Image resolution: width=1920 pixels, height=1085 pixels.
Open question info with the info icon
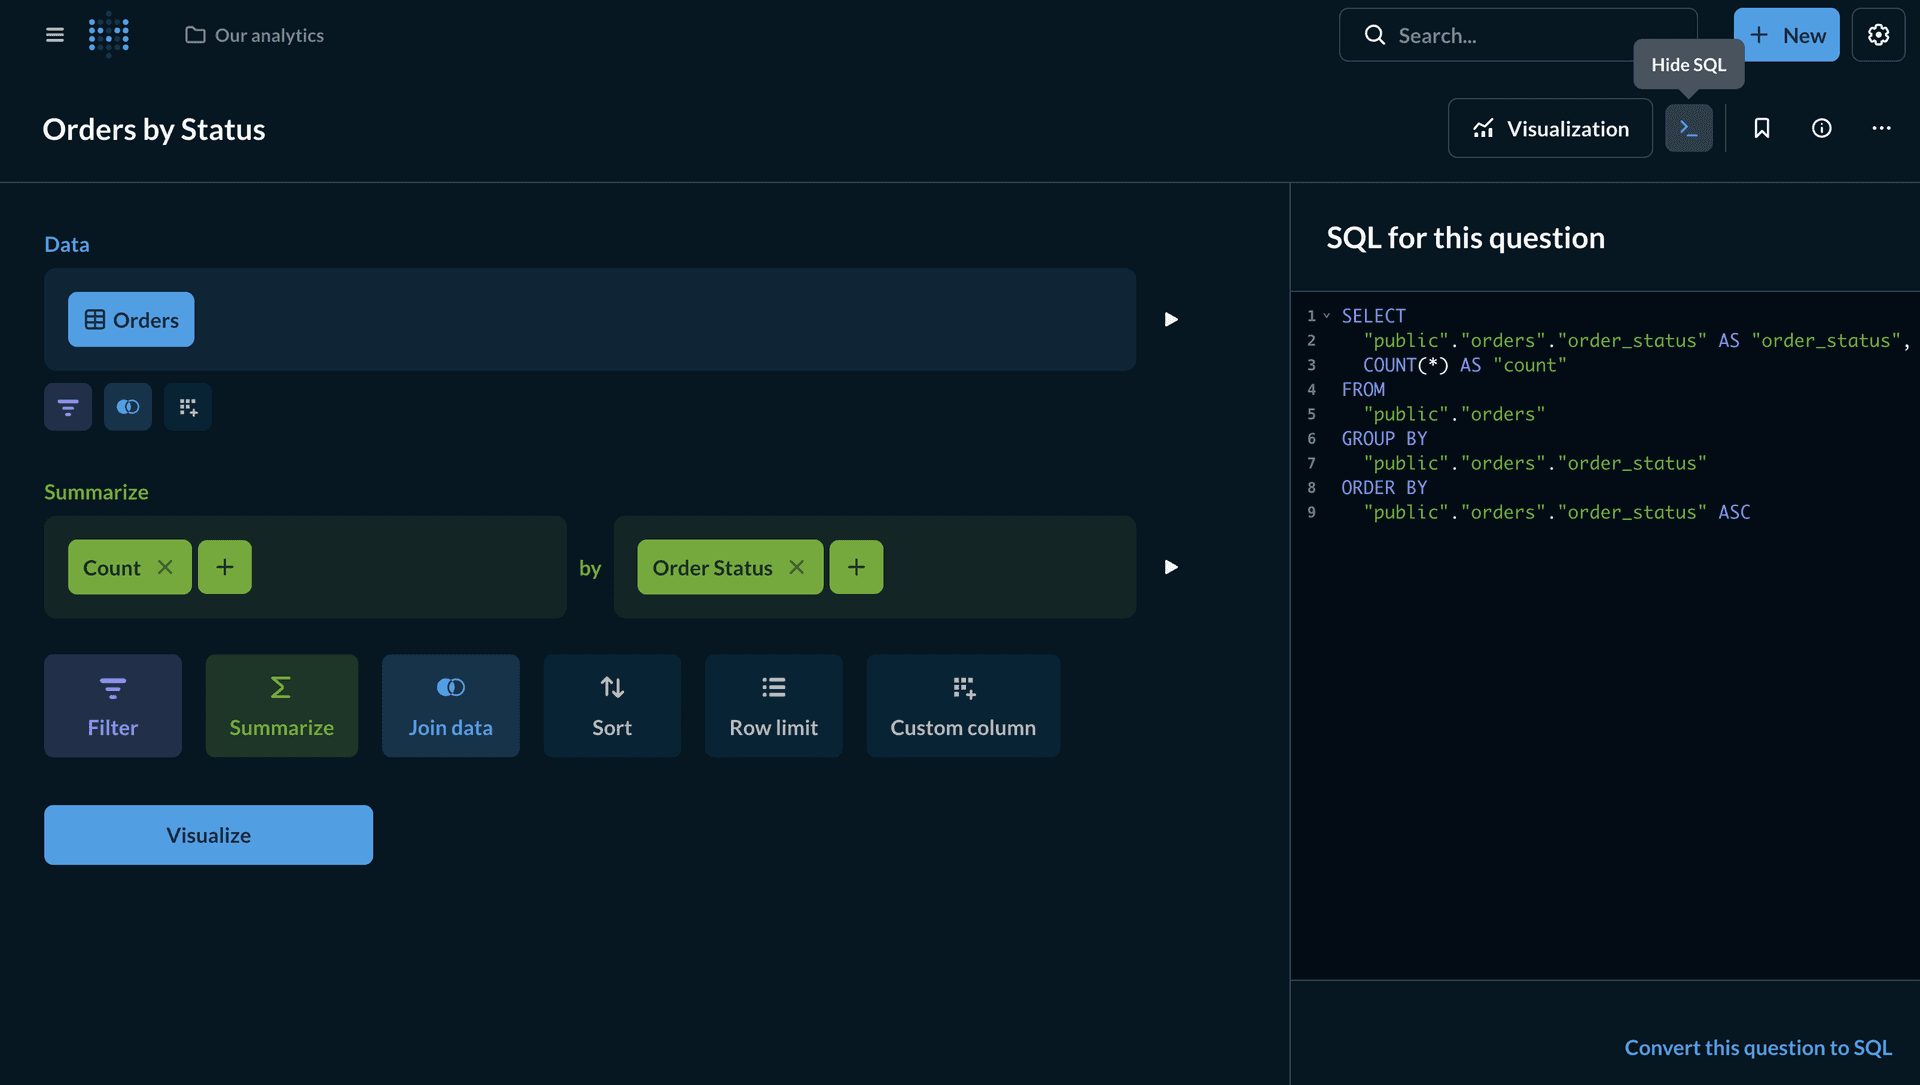pyautogui.click(x=1821, y=128)
